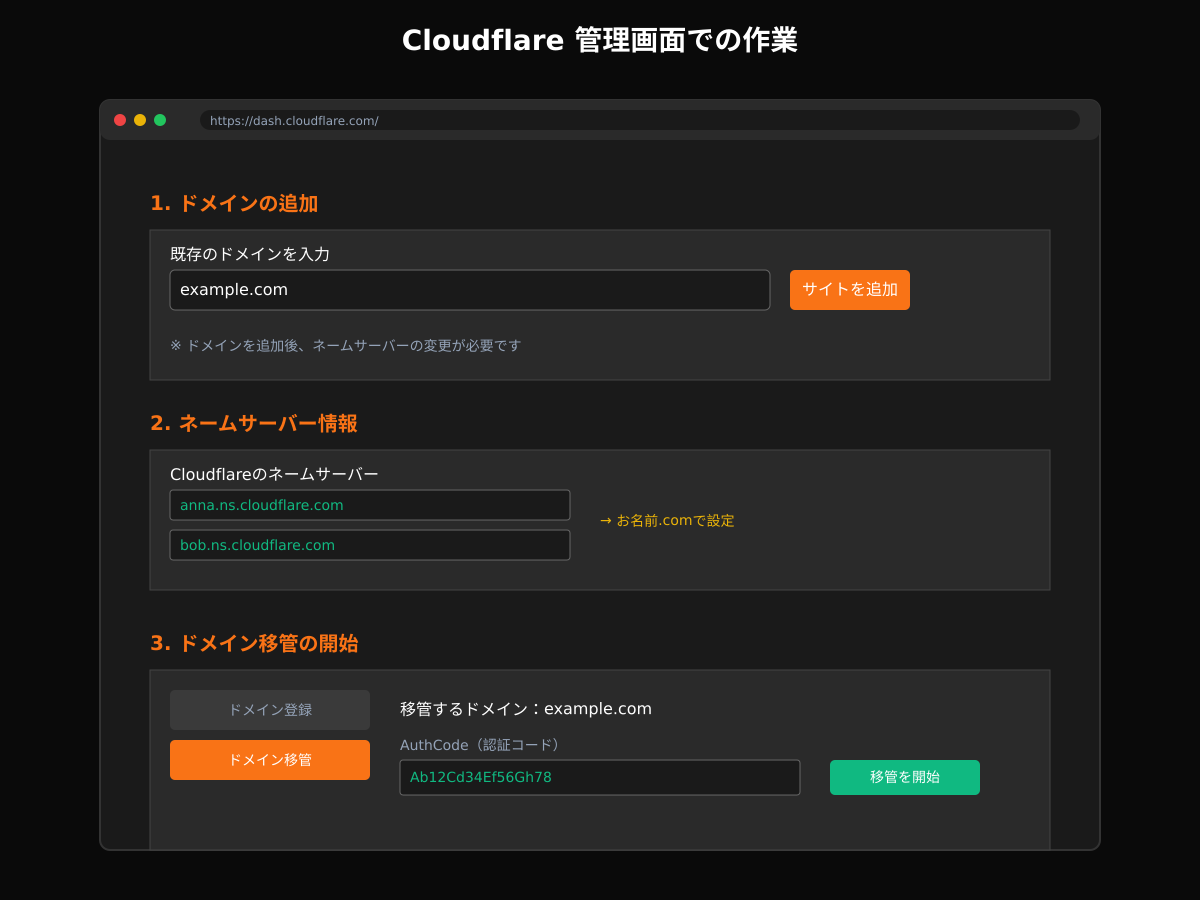Switch to the ドメイン登録 tab
This screenshot has width=1200, height=900.
point(270,710)
